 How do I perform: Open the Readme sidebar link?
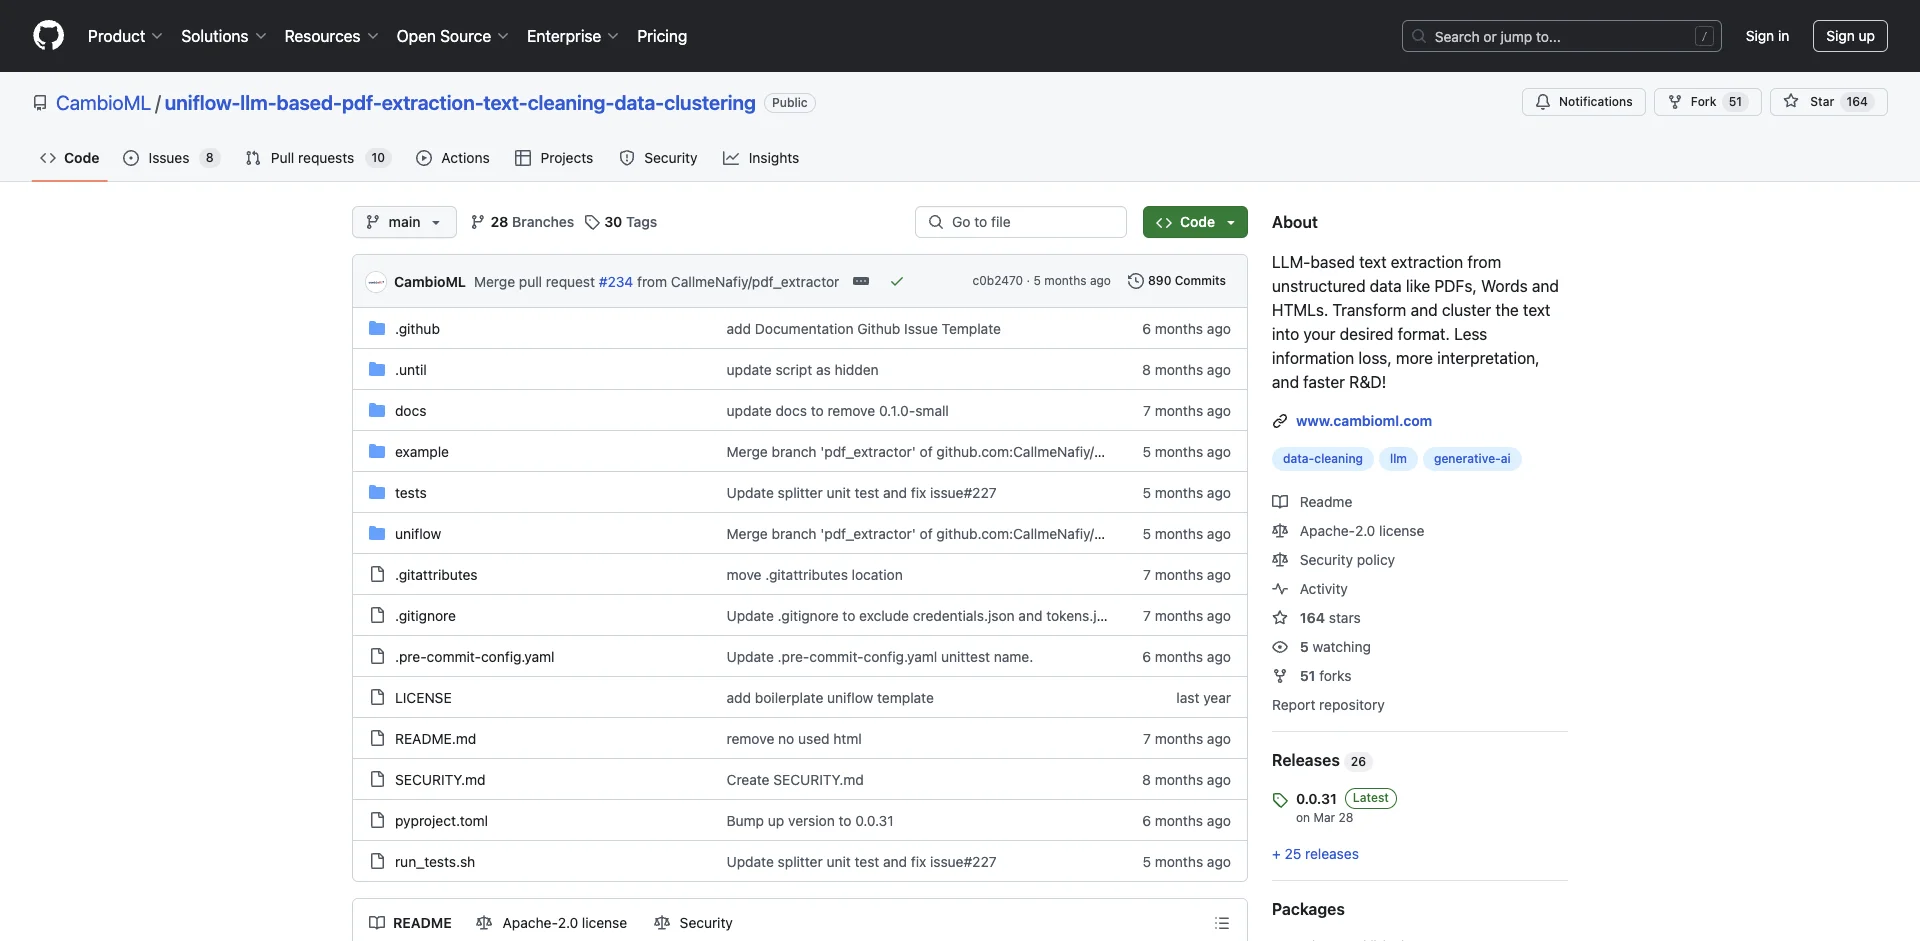click(1312, 502)
